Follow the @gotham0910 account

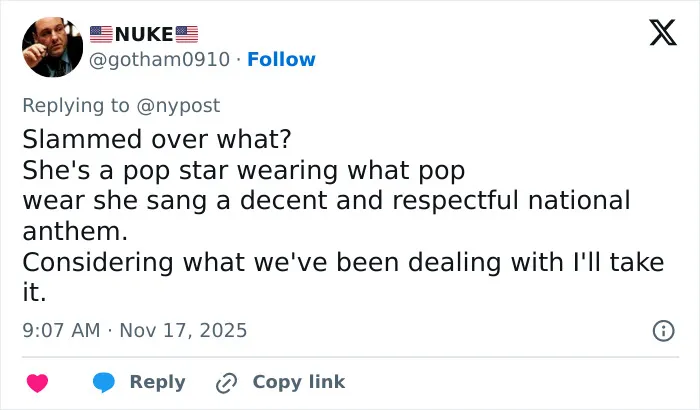(281, 59)
